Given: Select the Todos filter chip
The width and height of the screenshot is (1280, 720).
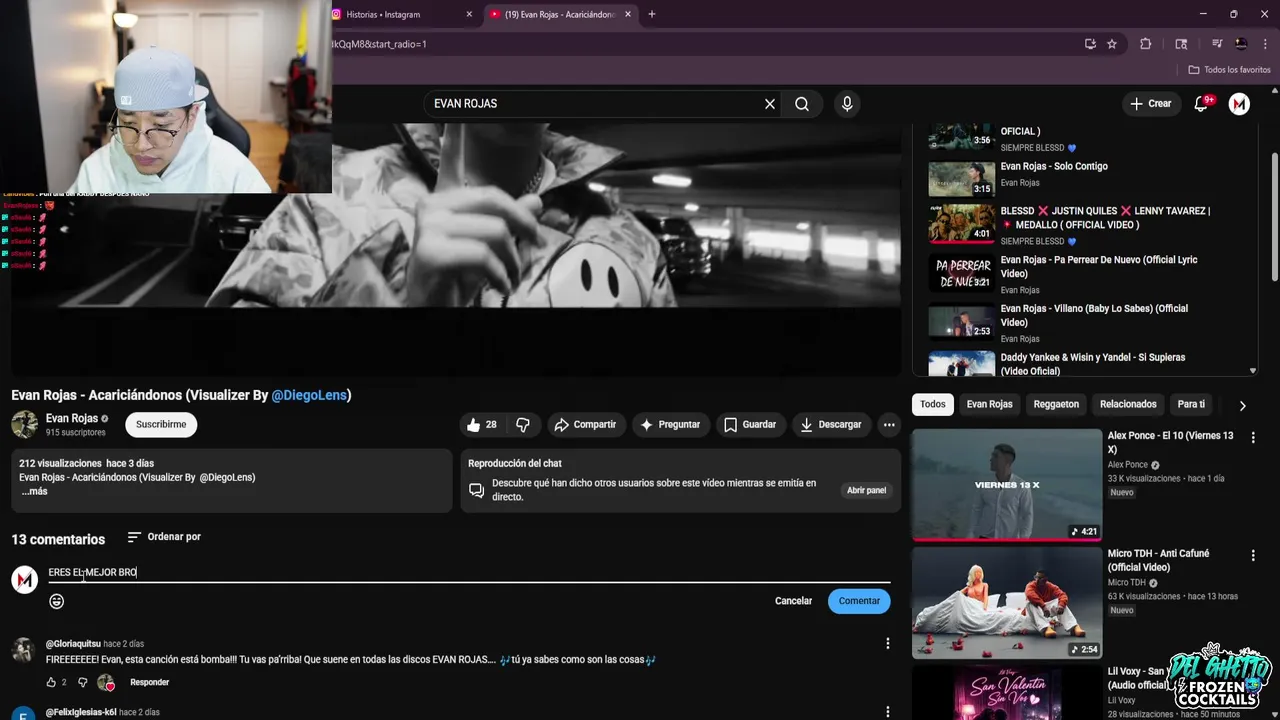Looking at the screenshot, I should 933,404.
